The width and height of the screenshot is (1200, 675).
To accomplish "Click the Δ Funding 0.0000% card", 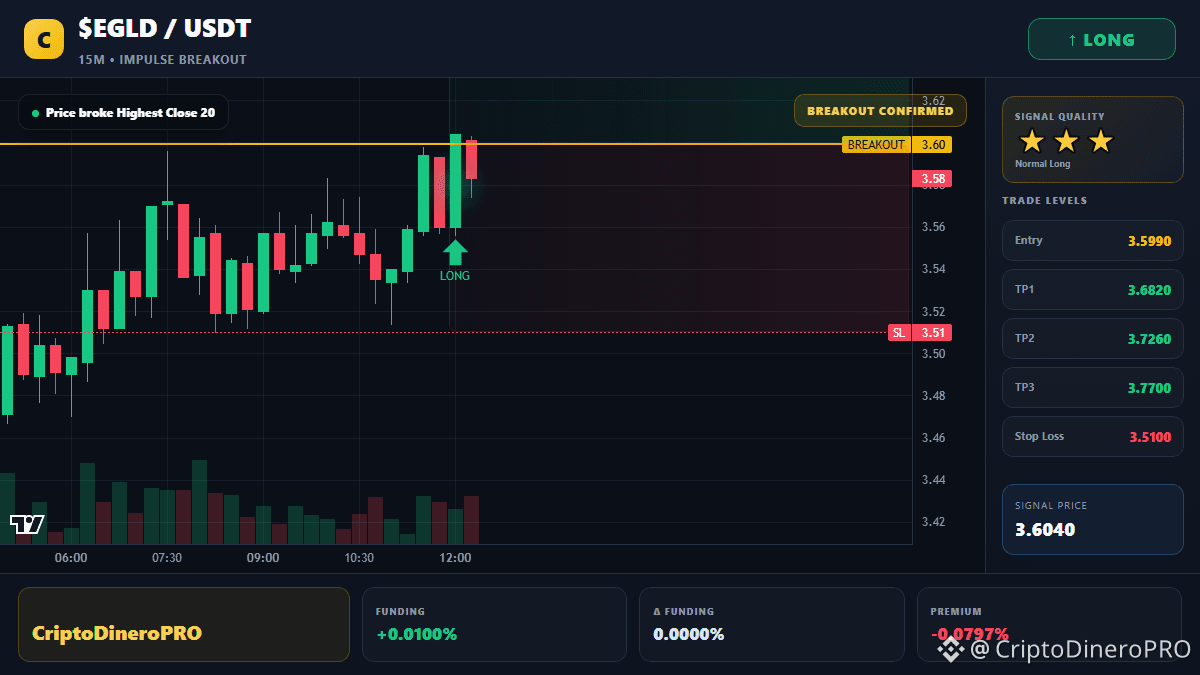I will pos(771,624).
